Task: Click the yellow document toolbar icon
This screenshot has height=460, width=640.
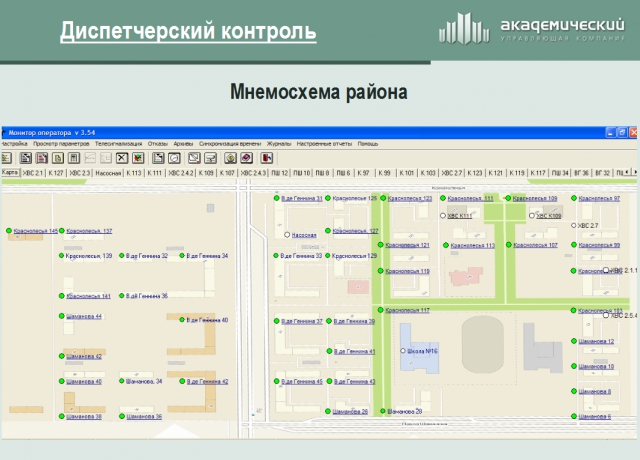Action: click(58, 158)
